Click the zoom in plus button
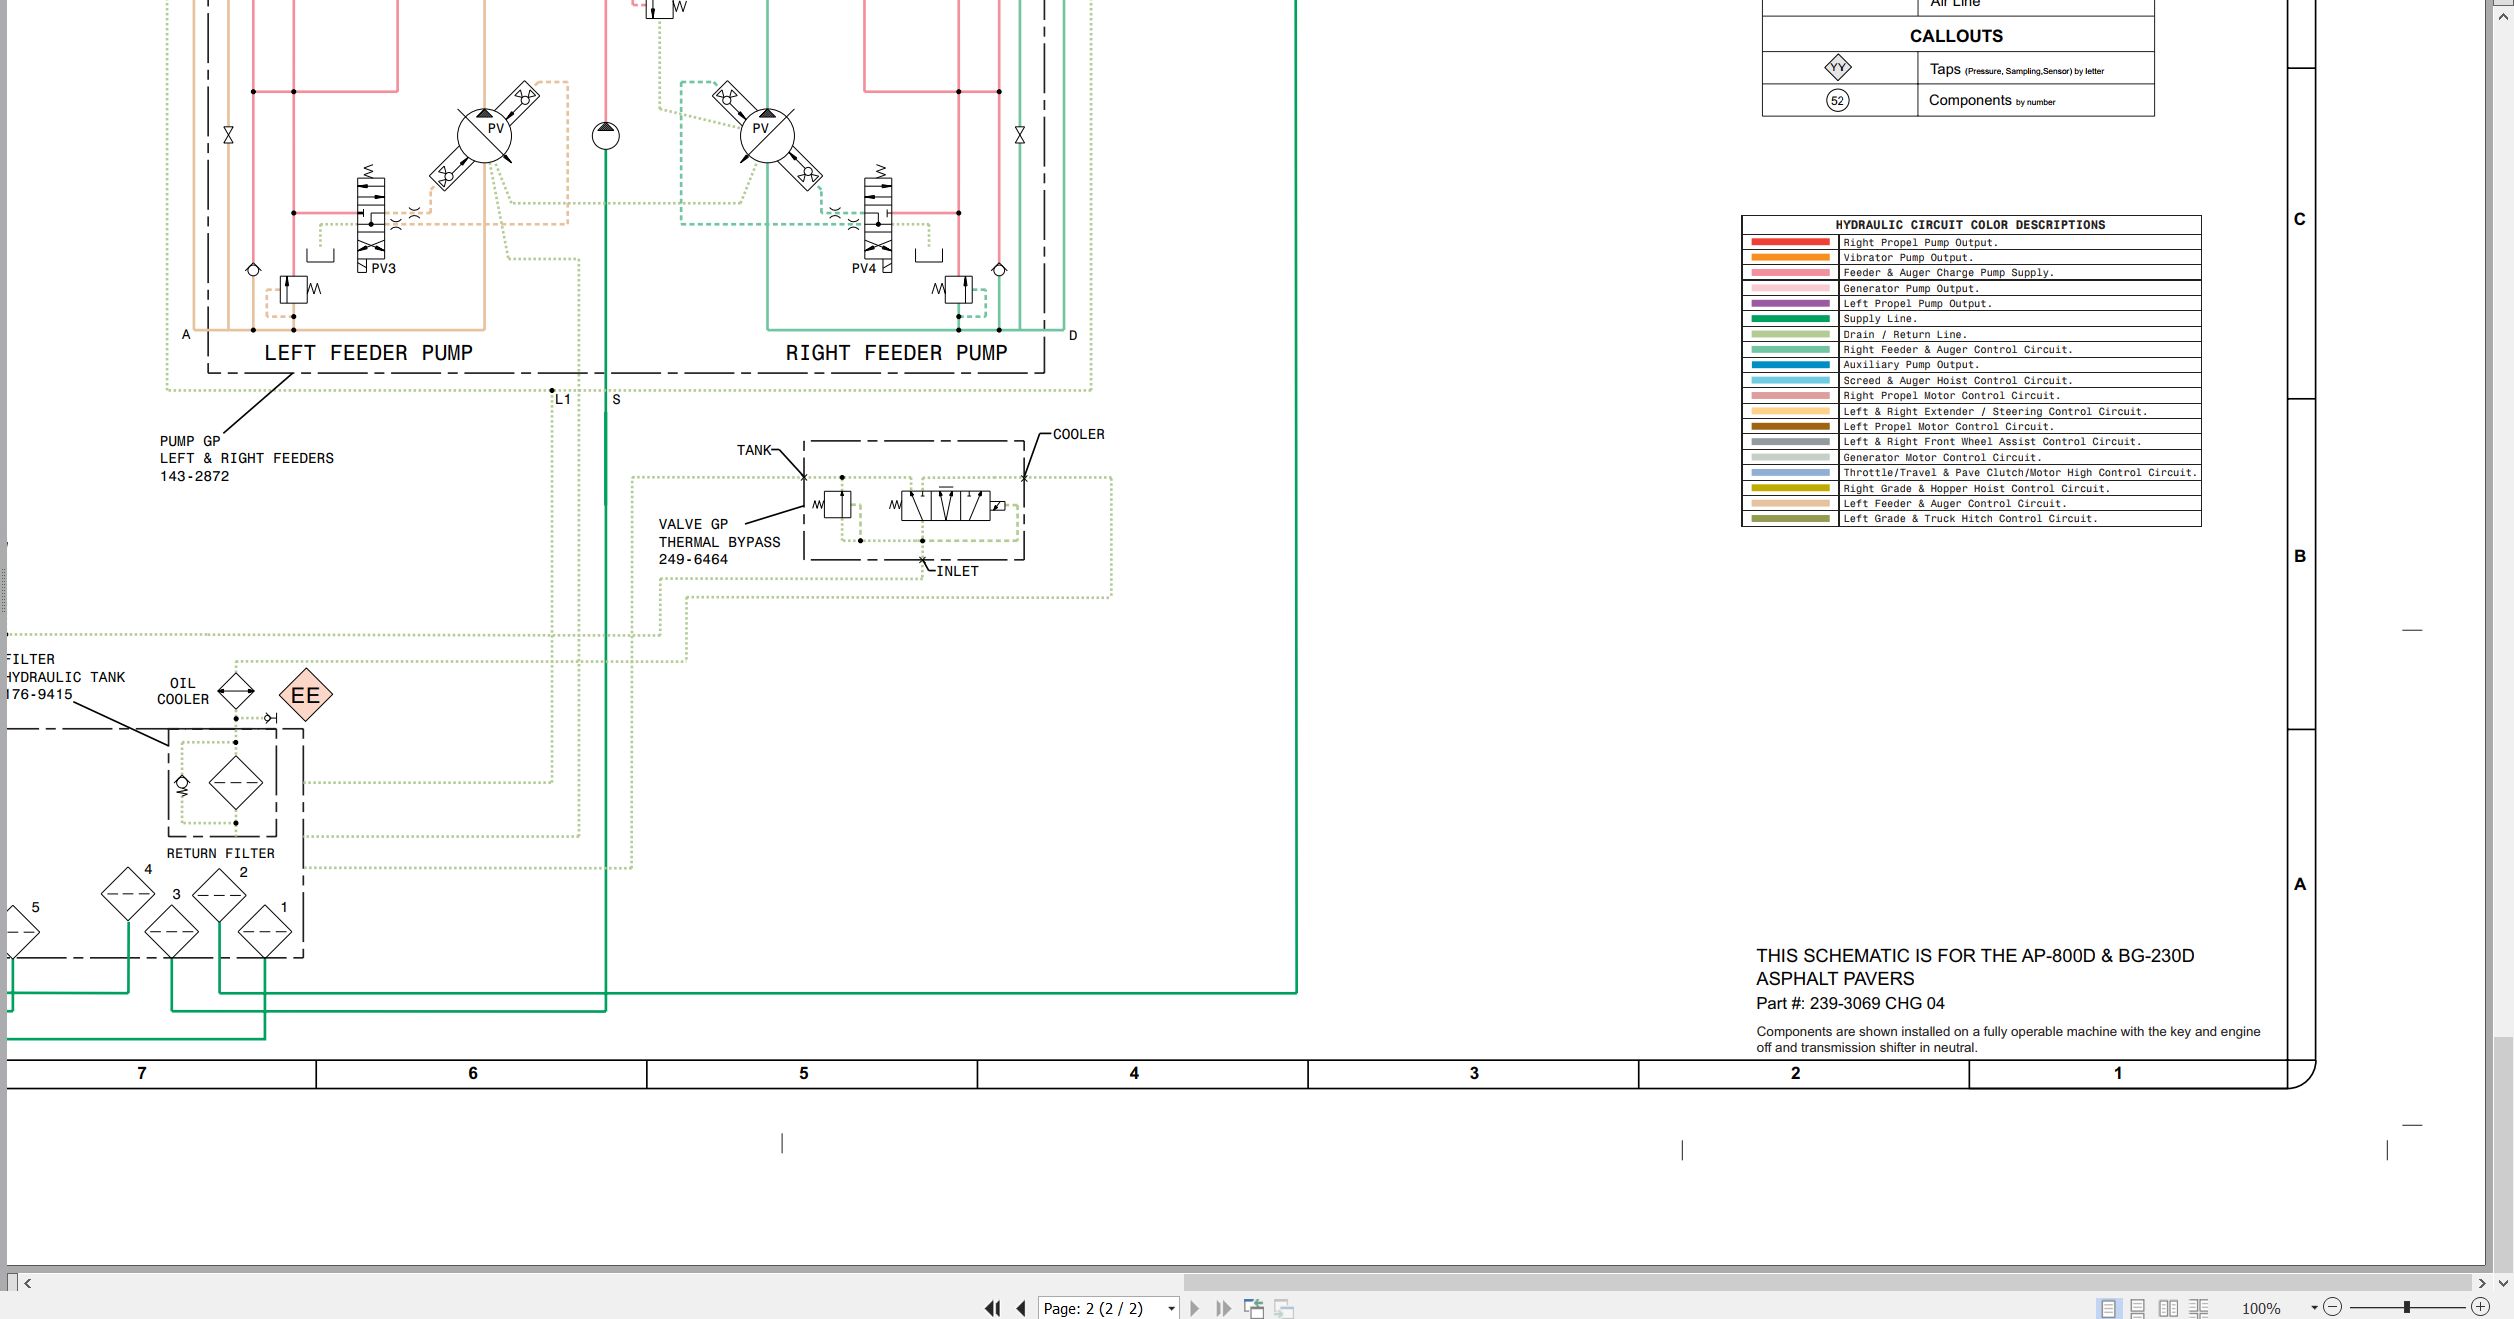The height and width of the screenshot is (1319, 2514). 2480,1307
